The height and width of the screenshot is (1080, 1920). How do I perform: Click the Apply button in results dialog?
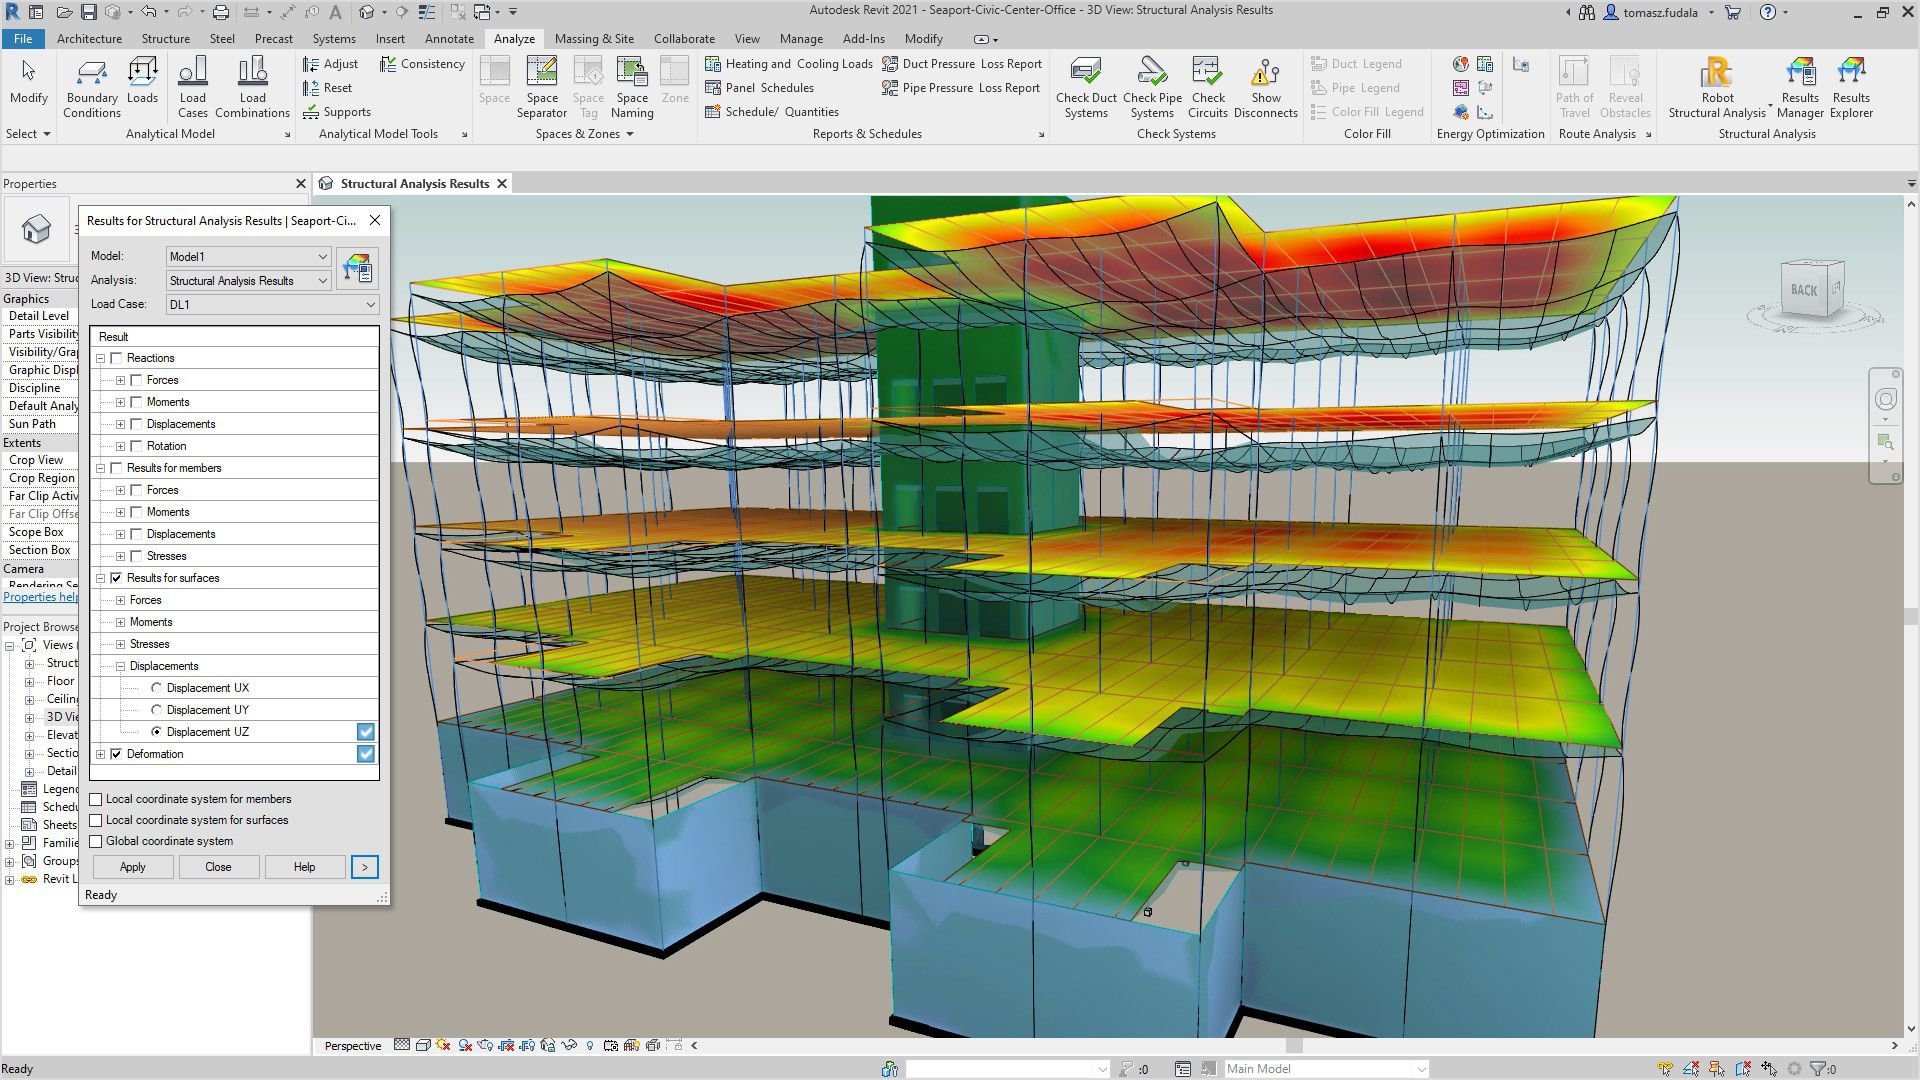(x=132, y=866)
